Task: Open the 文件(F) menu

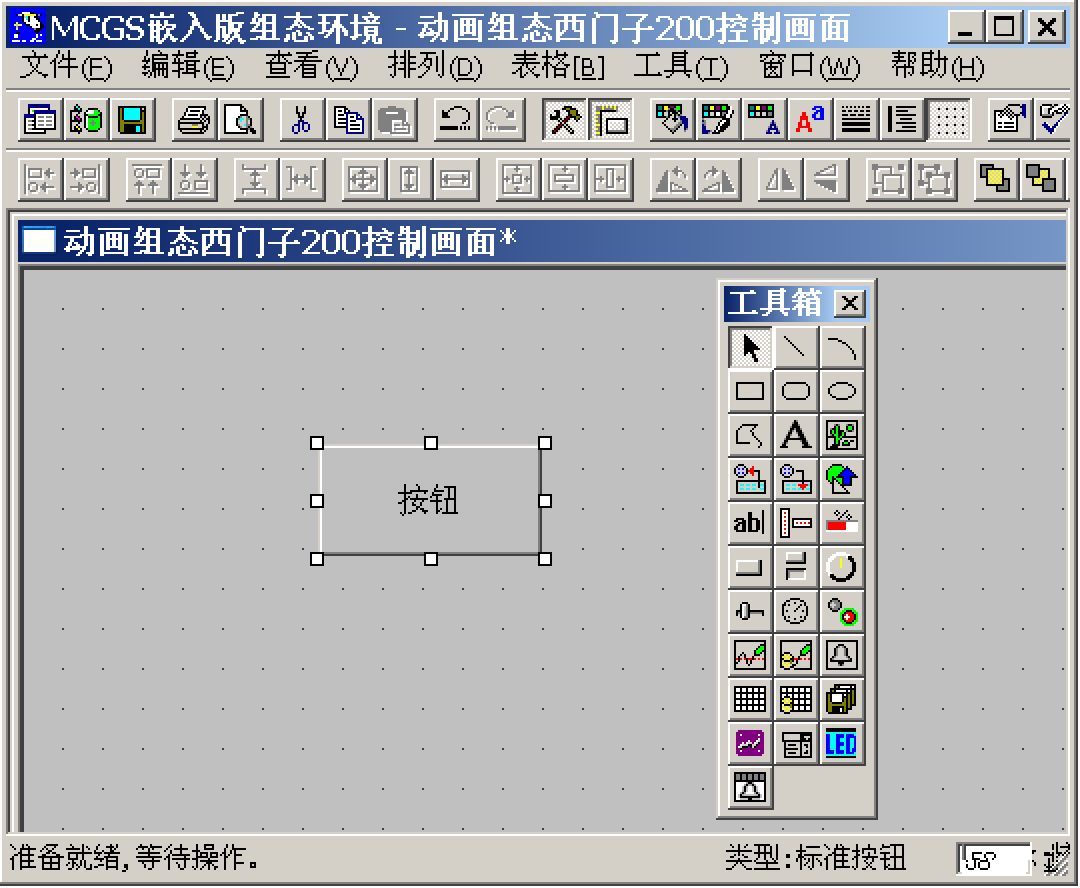Action: [65, 66]
